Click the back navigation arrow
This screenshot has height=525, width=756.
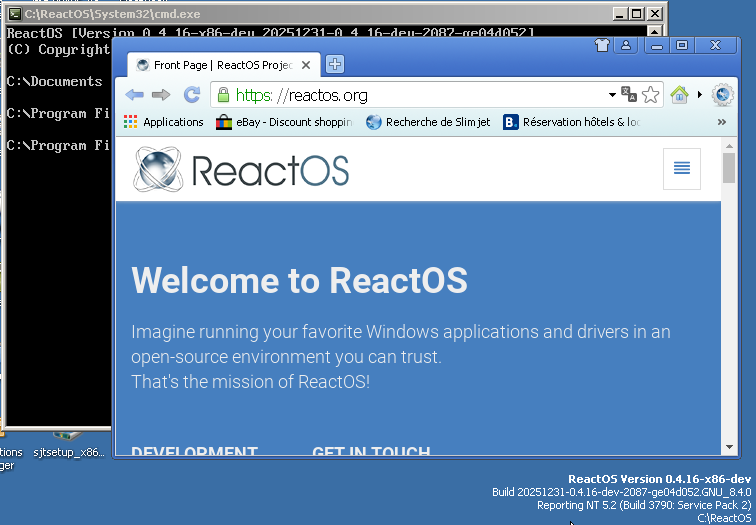point(134,95)
